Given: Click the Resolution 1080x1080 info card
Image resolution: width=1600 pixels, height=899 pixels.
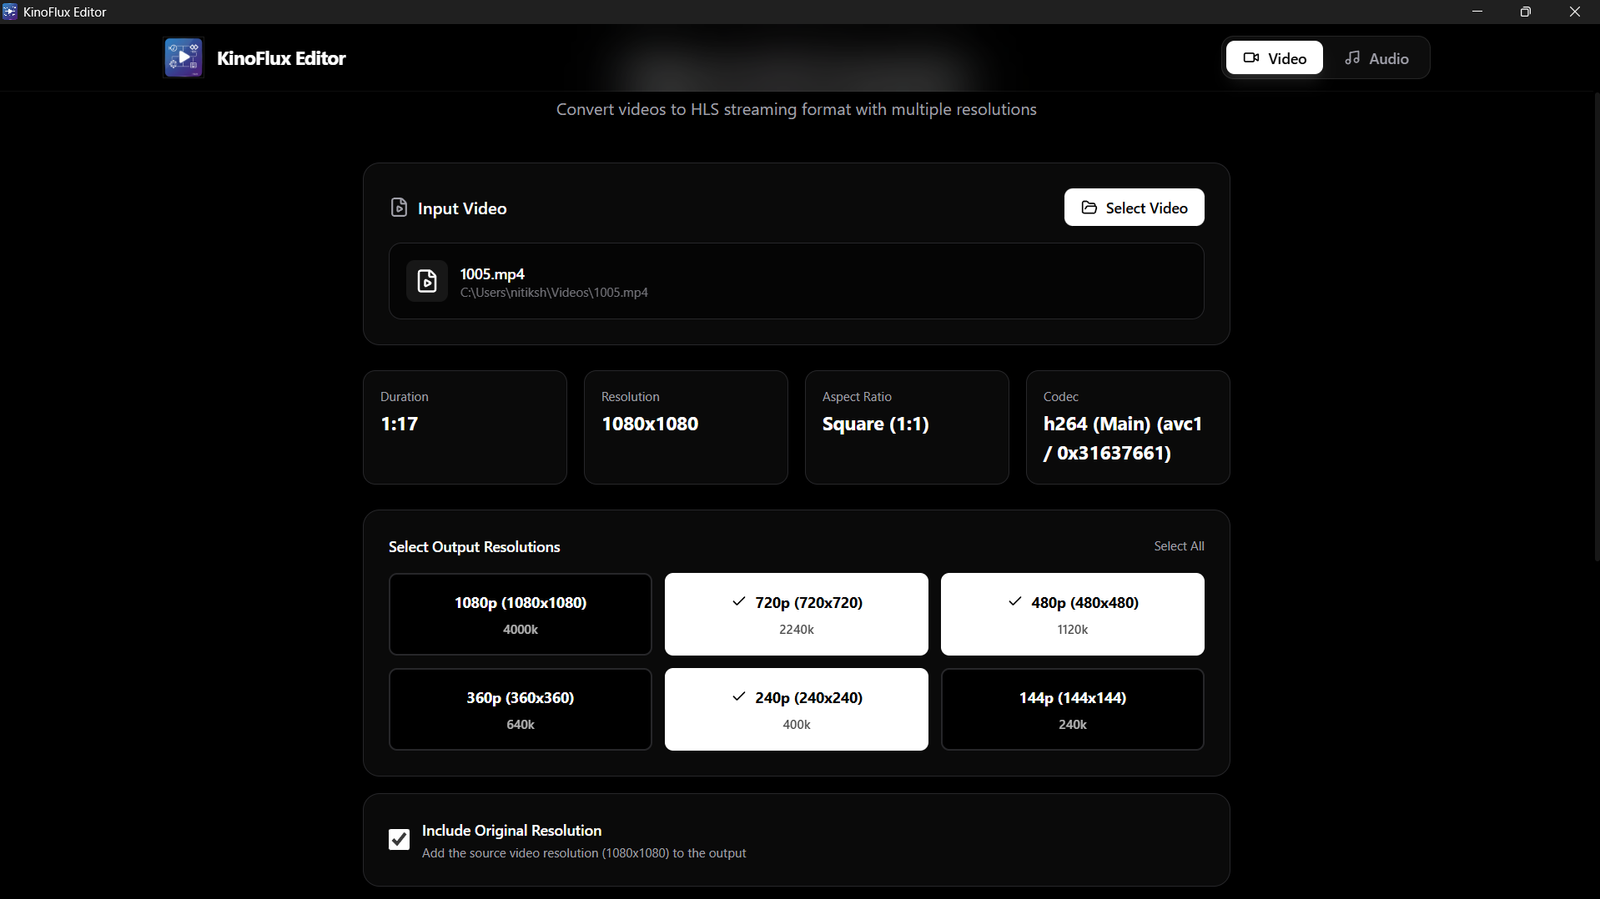Looking at the screenshot, I should [685, 427].
